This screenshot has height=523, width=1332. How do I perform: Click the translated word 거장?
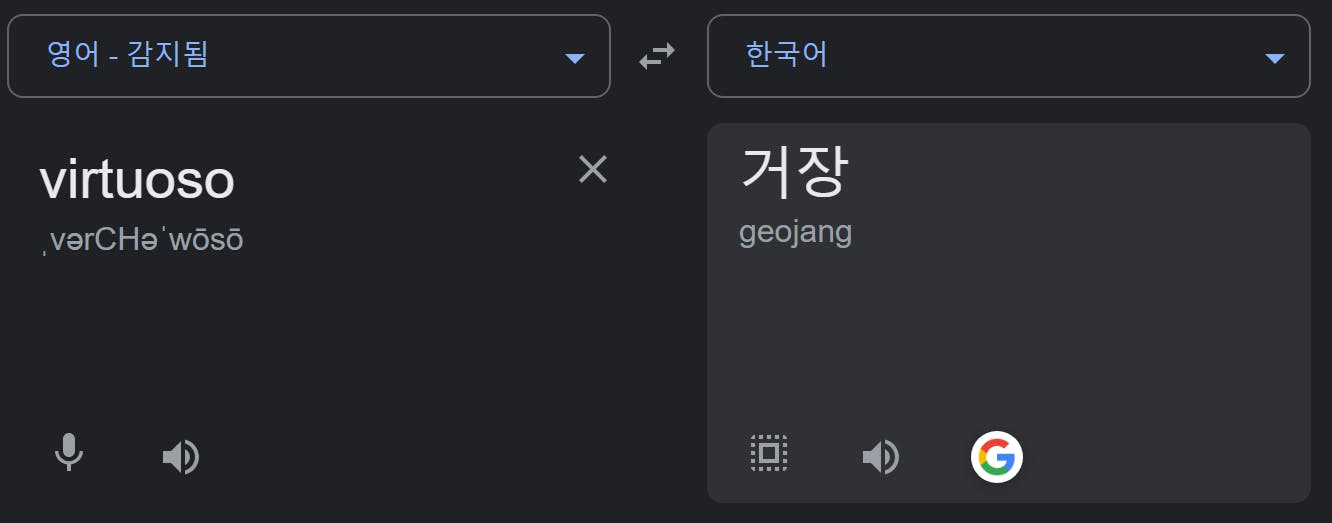(794, 171)
